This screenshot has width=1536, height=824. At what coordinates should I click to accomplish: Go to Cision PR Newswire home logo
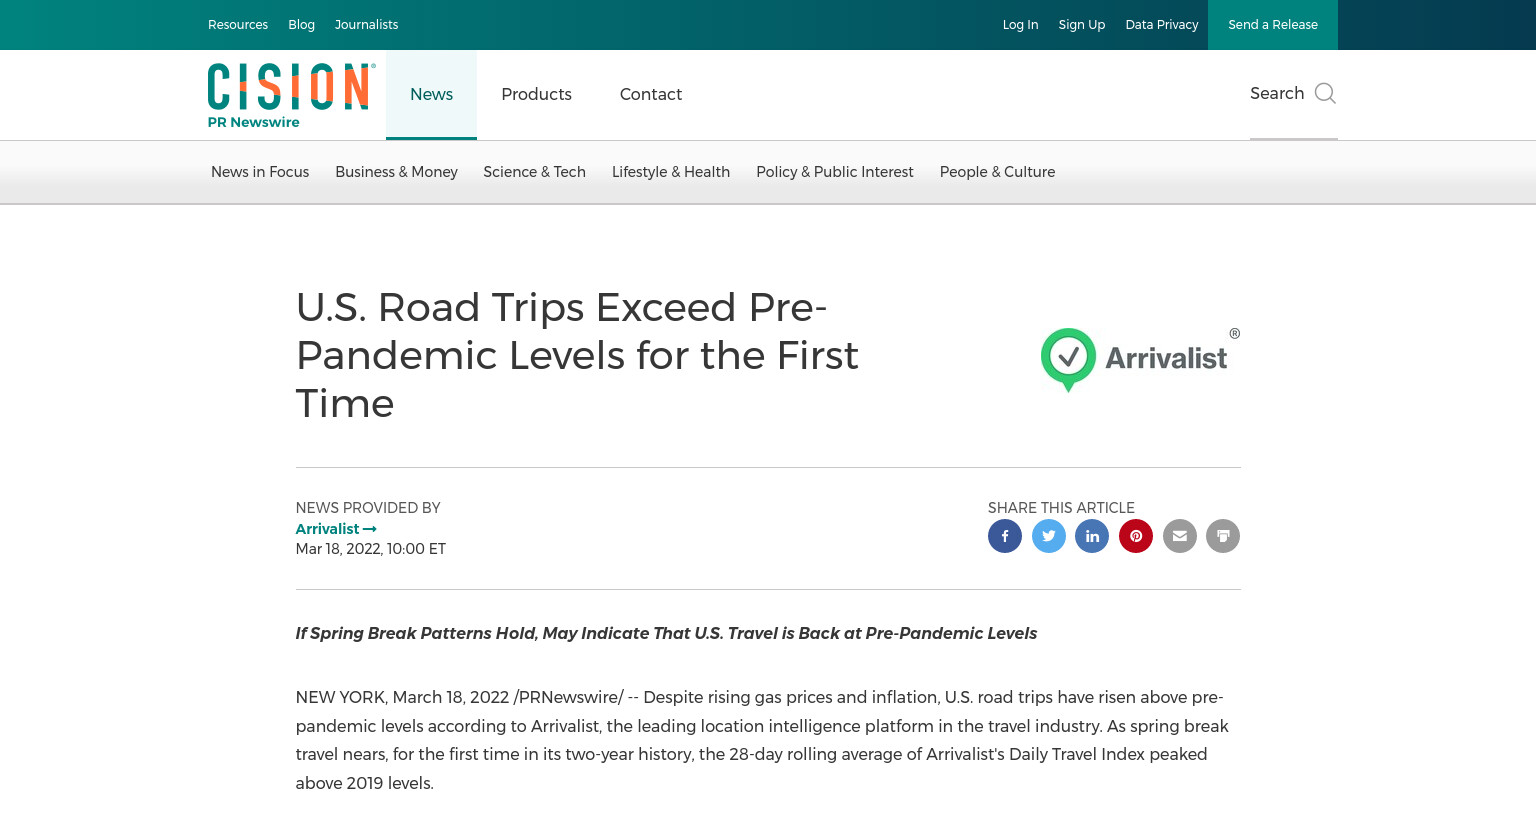coord(292,96)
